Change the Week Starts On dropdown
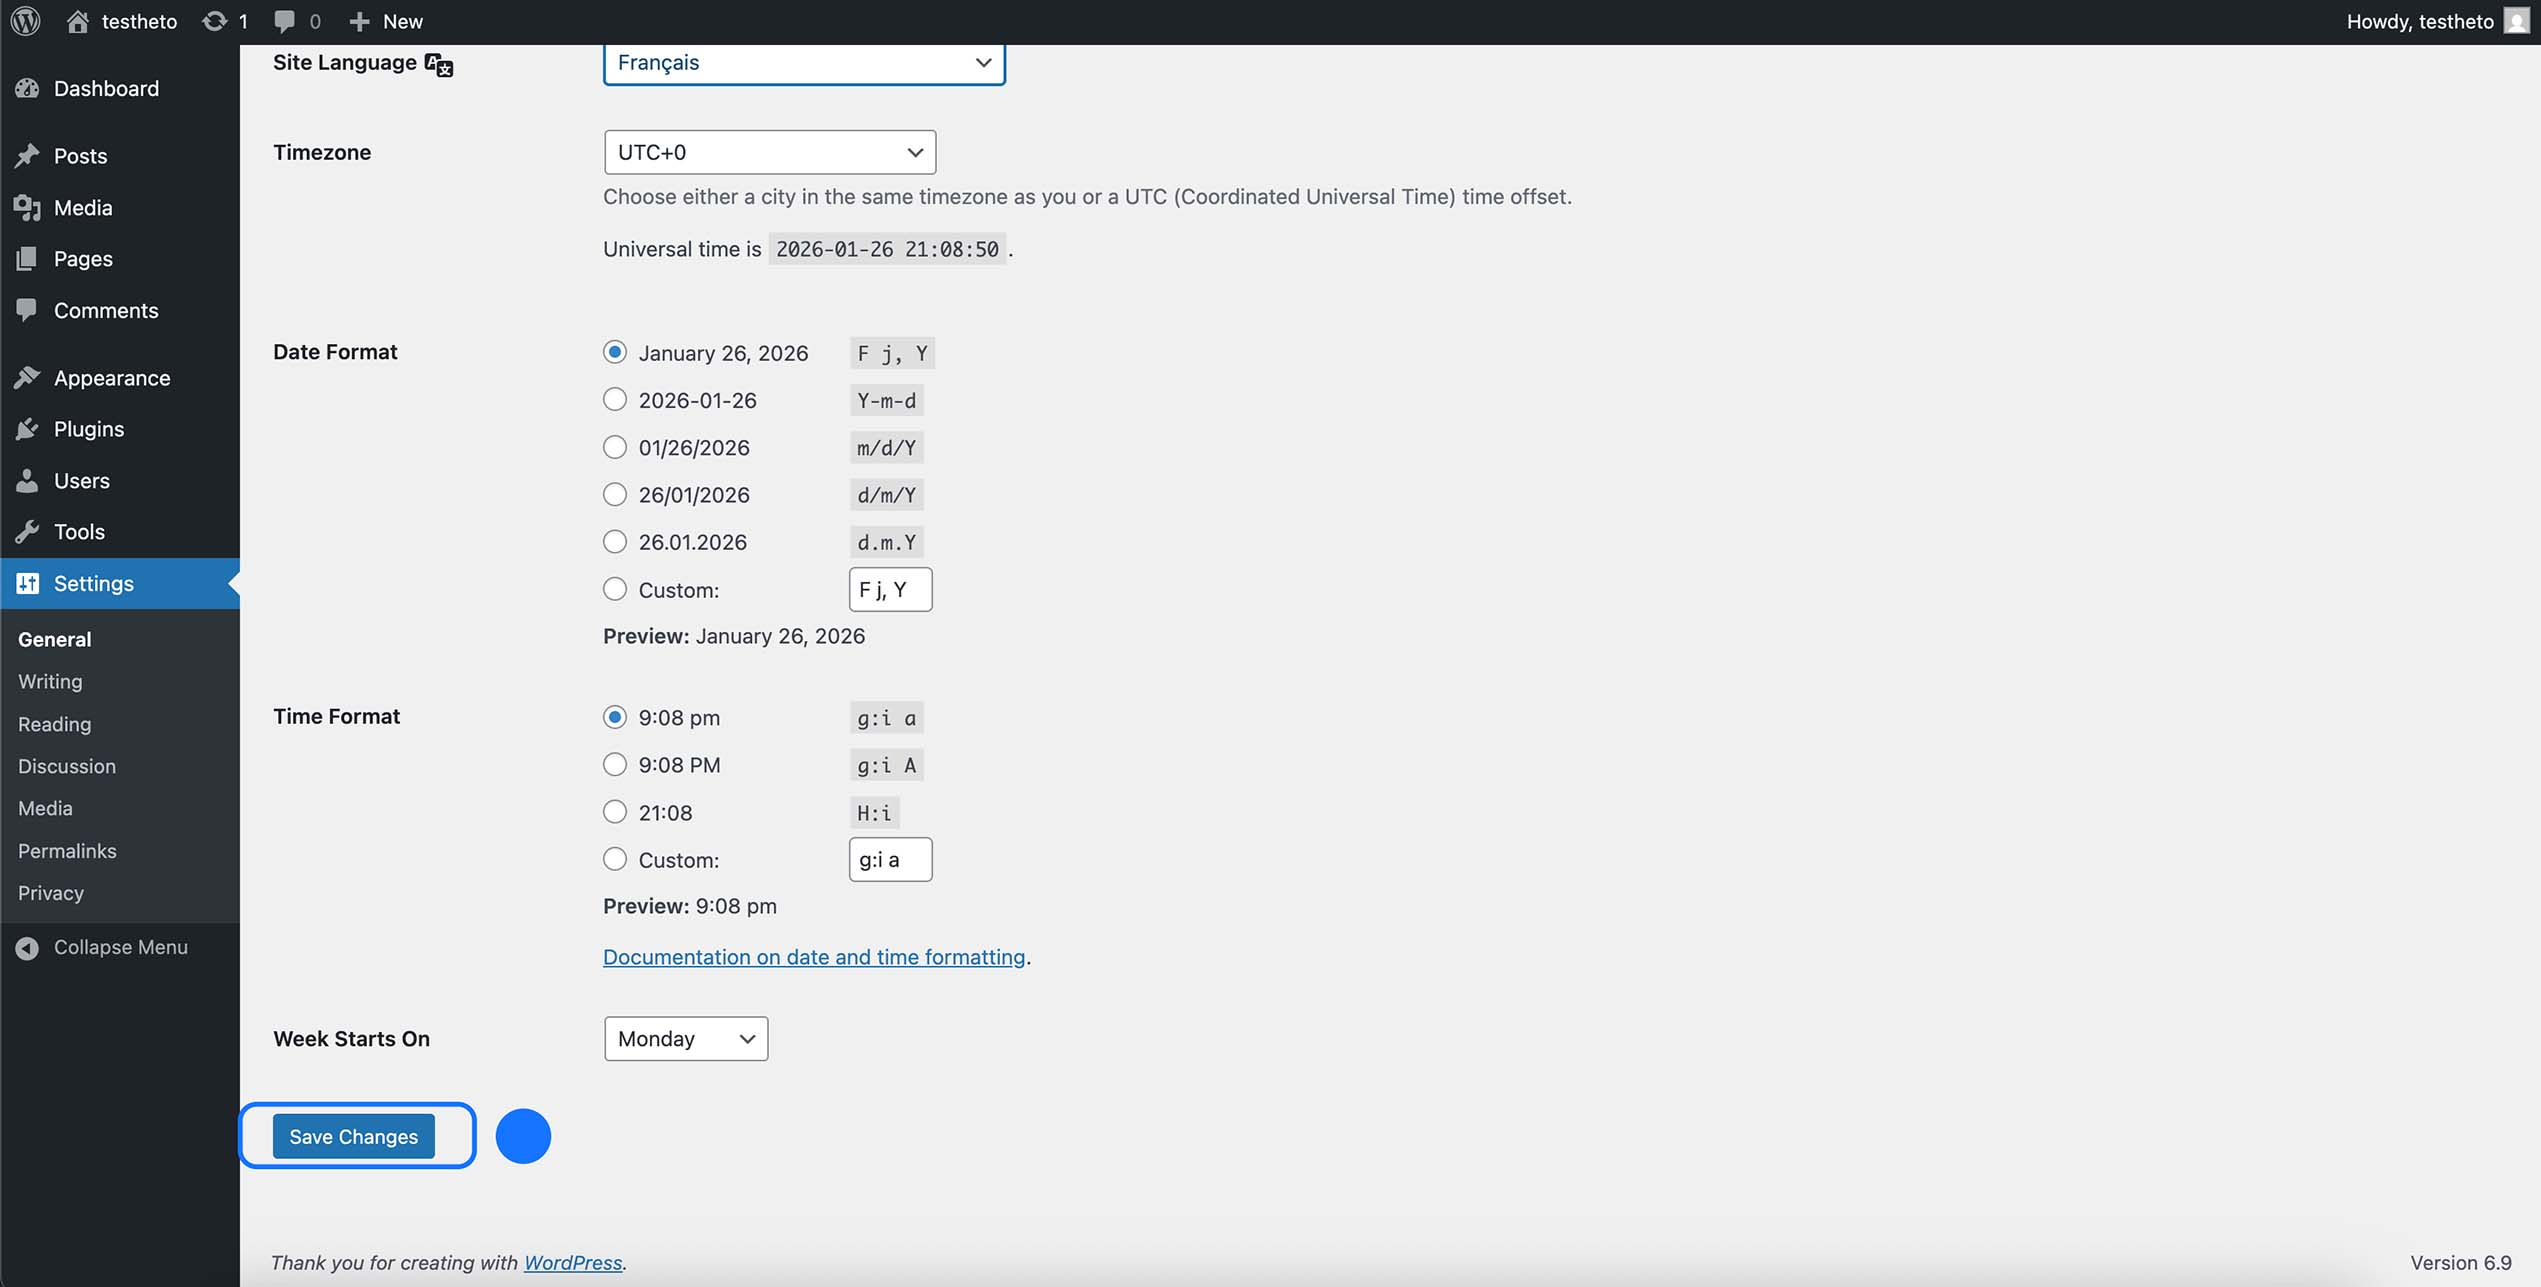Image resolution: width=2541 pixels, height=1287 pixels. [685, 1039]
